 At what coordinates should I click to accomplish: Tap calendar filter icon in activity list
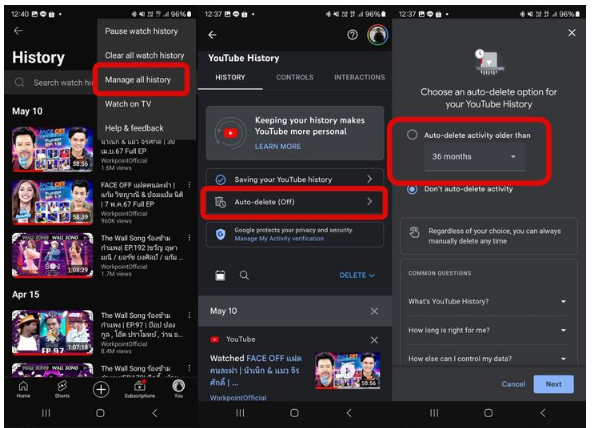tap(220, 275)
